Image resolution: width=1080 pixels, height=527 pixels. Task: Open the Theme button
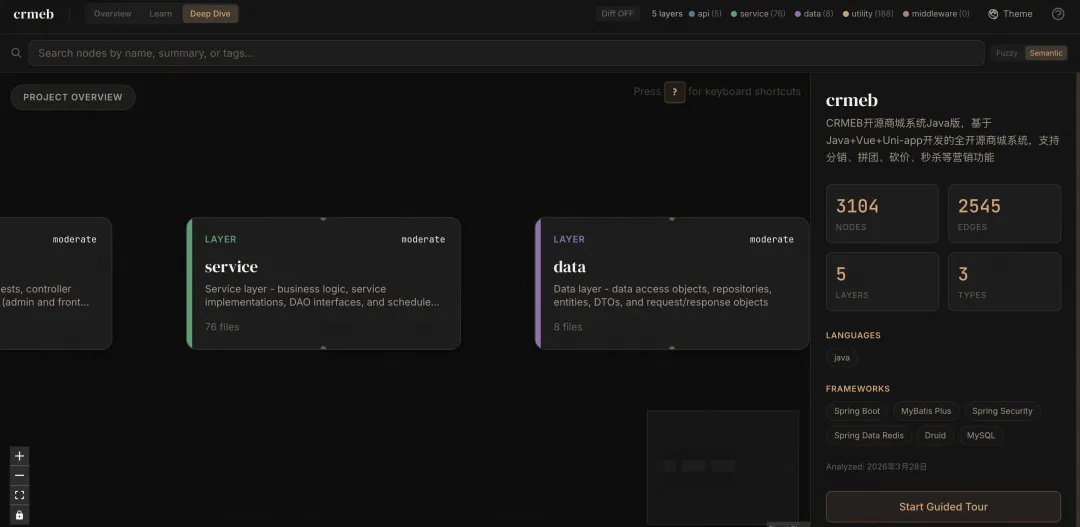coord(1010,14)
